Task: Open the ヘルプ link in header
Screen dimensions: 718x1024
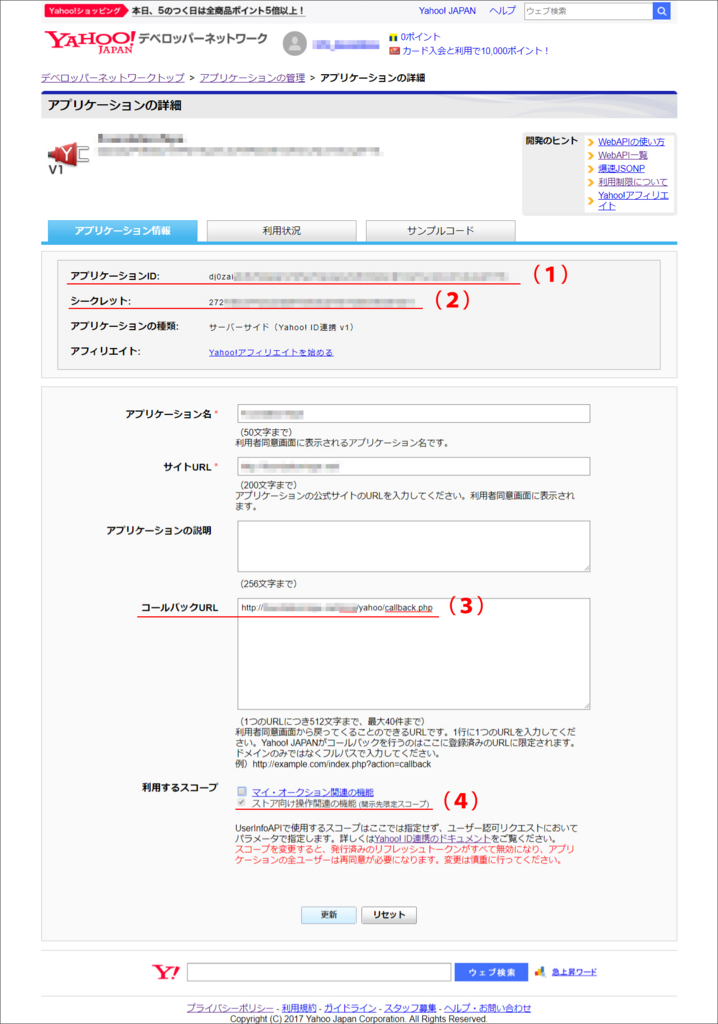Action: [x=502, y=11]
